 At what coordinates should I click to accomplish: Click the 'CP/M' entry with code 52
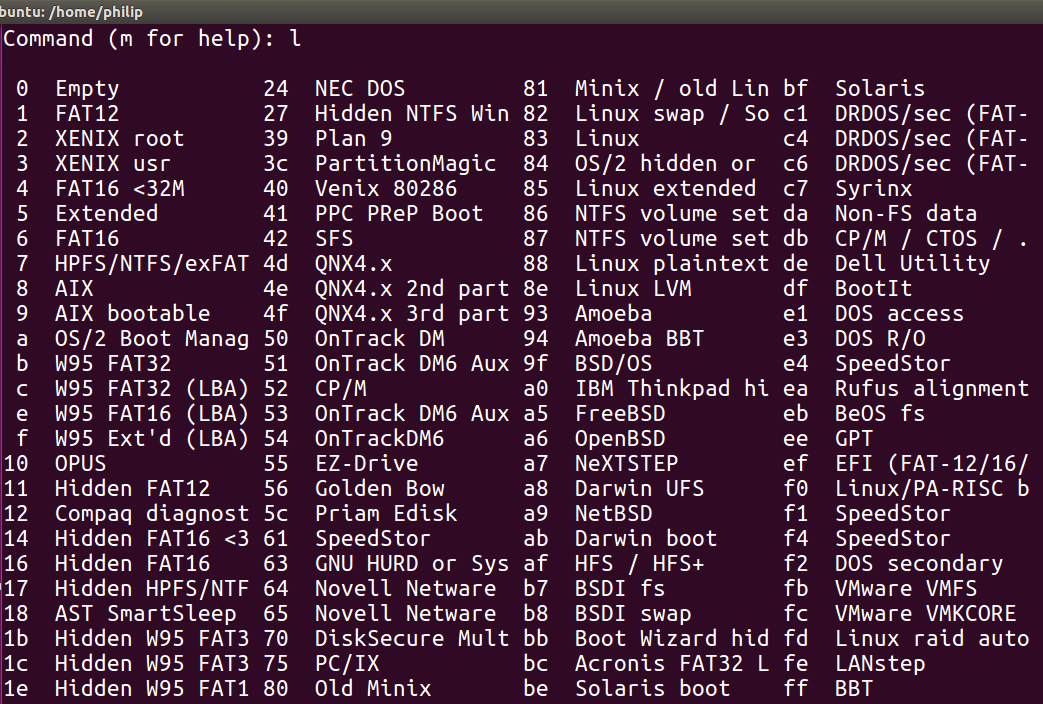(x=341, y=389)
